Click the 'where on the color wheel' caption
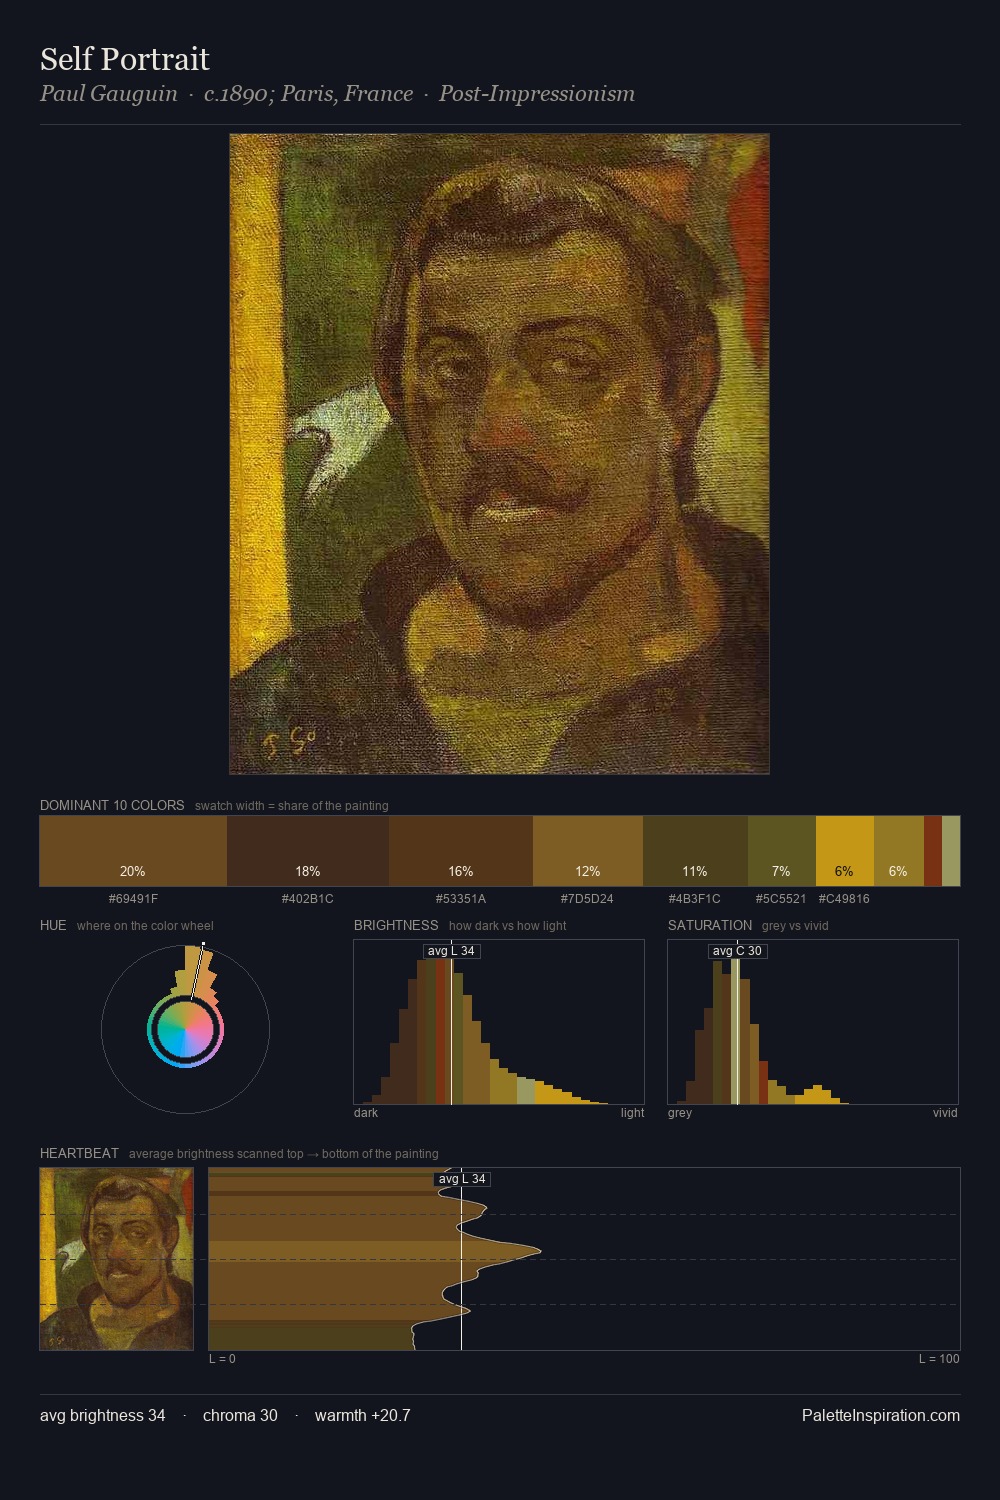This screenshot has height=1500, width=1000. [145, 926]
